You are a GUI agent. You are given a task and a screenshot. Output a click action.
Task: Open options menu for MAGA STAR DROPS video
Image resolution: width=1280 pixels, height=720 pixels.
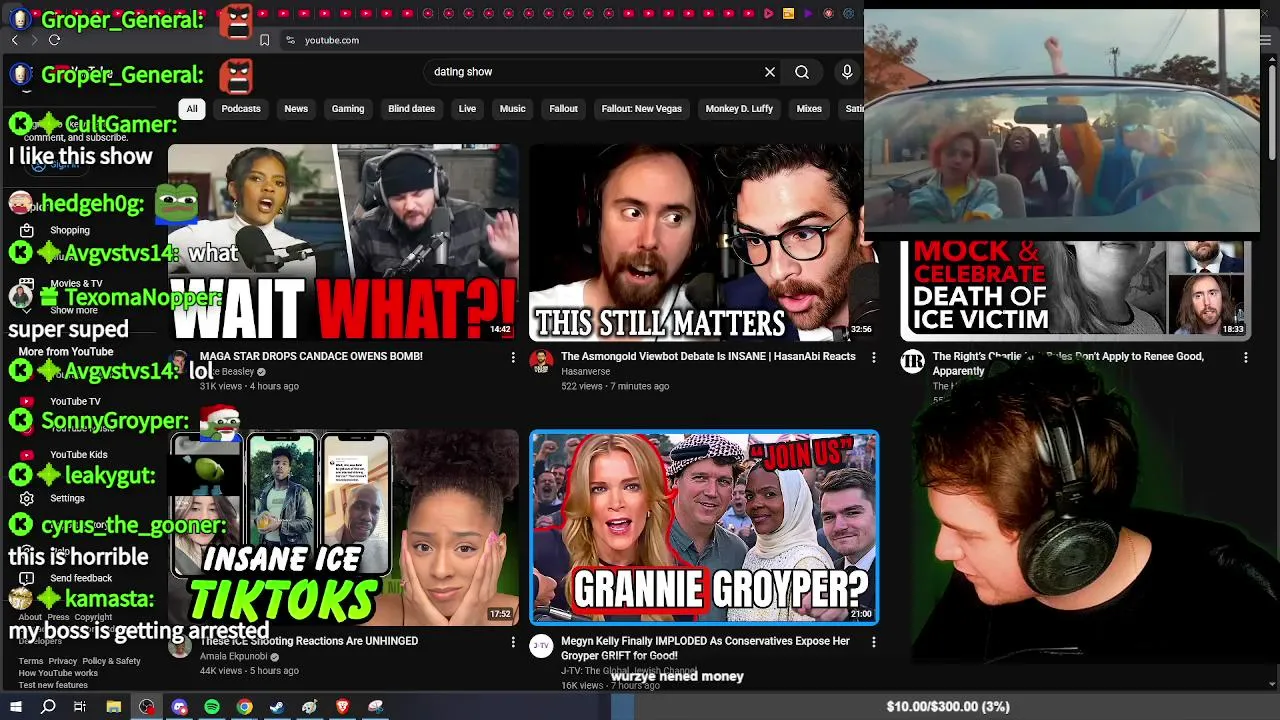coord(513,357)
